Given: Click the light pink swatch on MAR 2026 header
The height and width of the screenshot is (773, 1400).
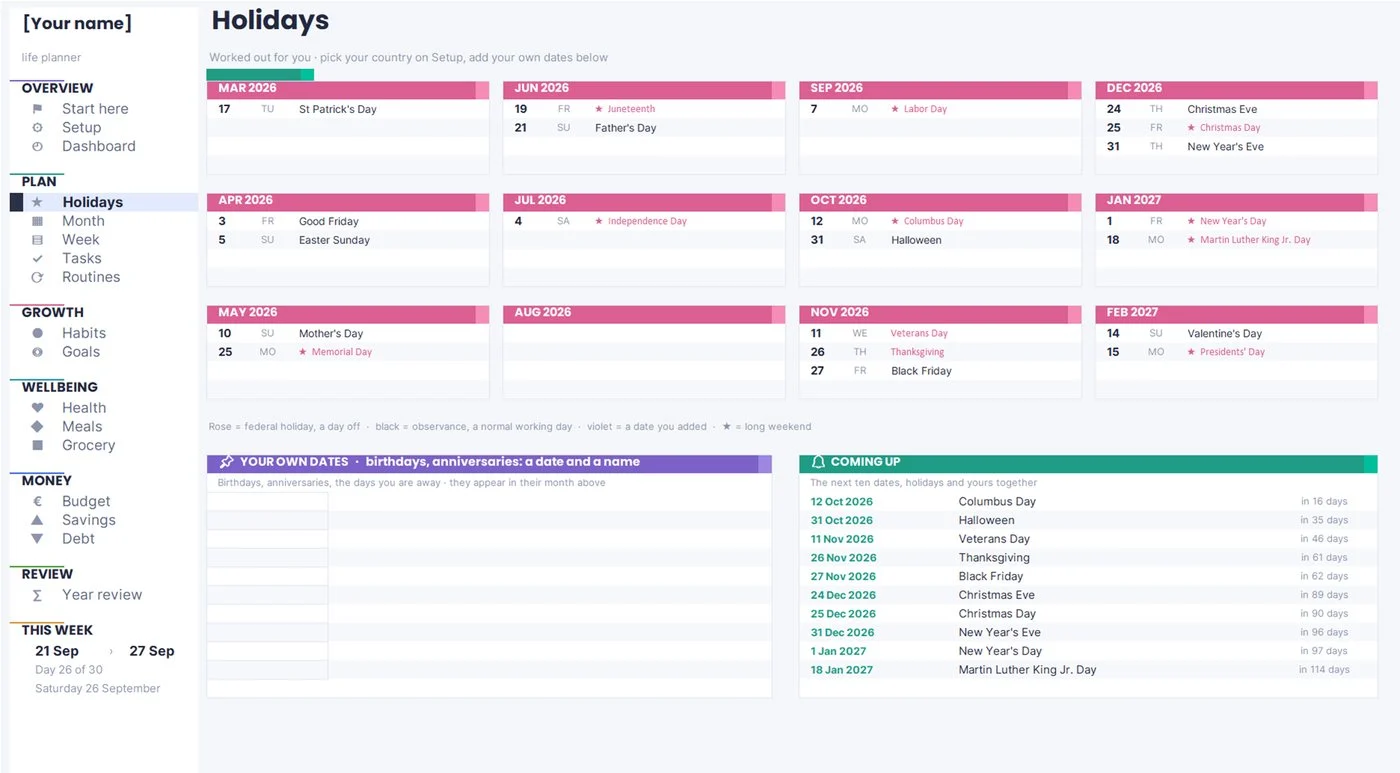Looking at the screenshot, I should pyautogui.click(x=483, y=90).
